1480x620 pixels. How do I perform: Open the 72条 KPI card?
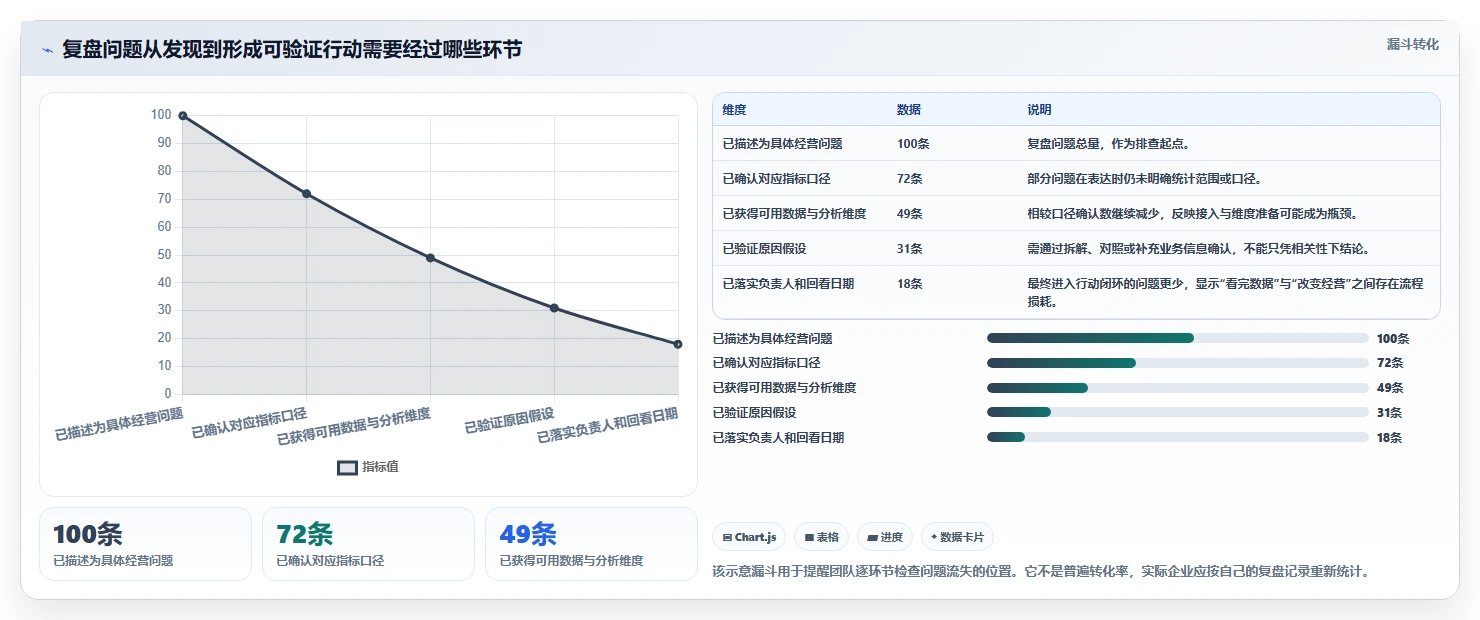pos(368,544)
